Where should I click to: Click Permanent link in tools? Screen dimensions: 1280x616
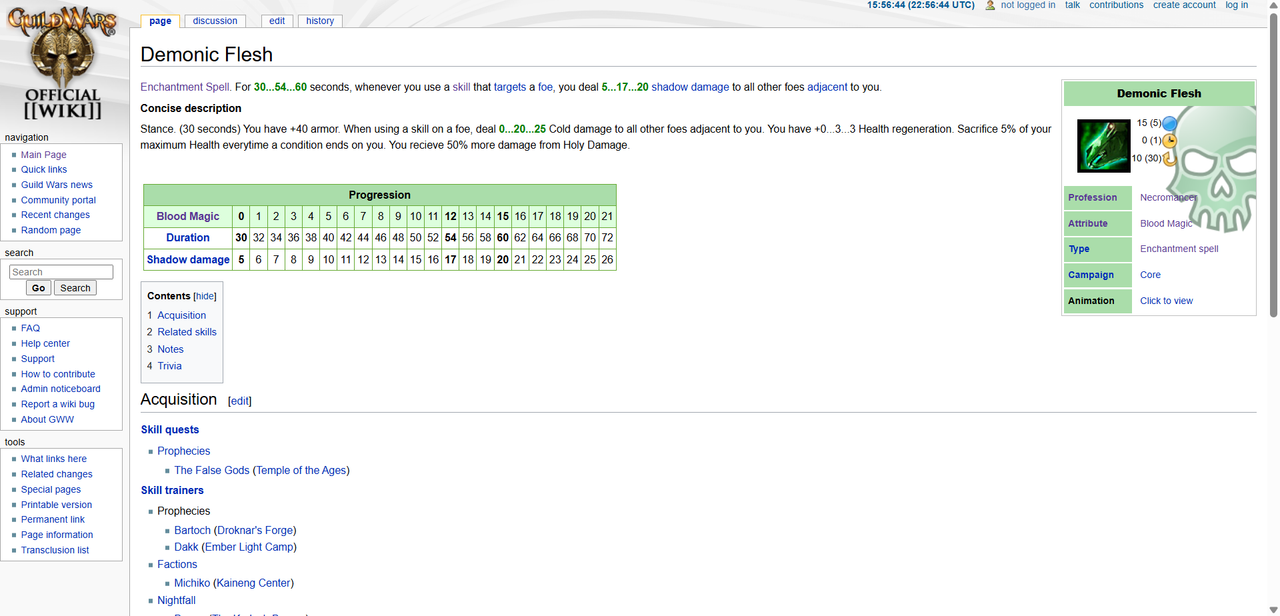pos(53,520)
